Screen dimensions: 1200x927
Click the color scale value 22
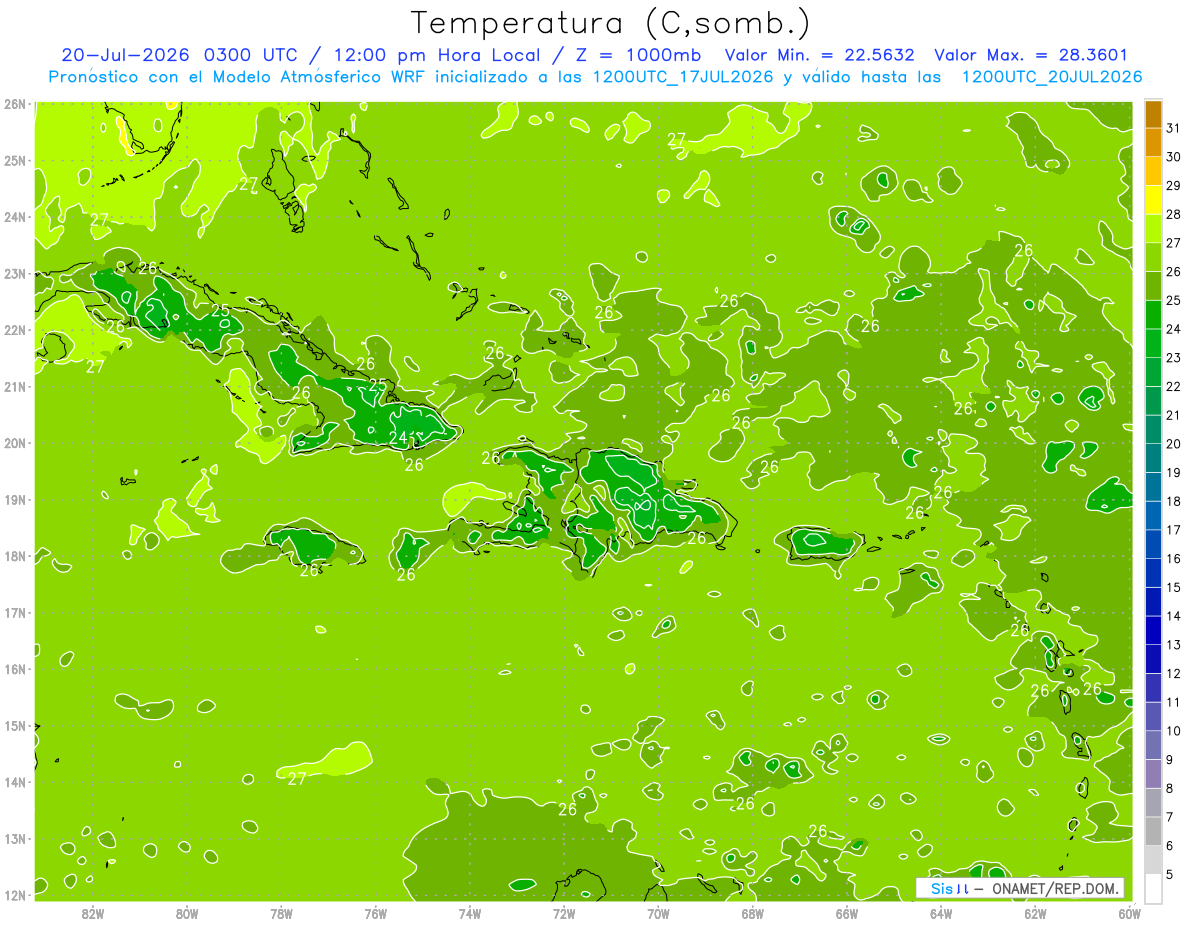pos(1173,386)
